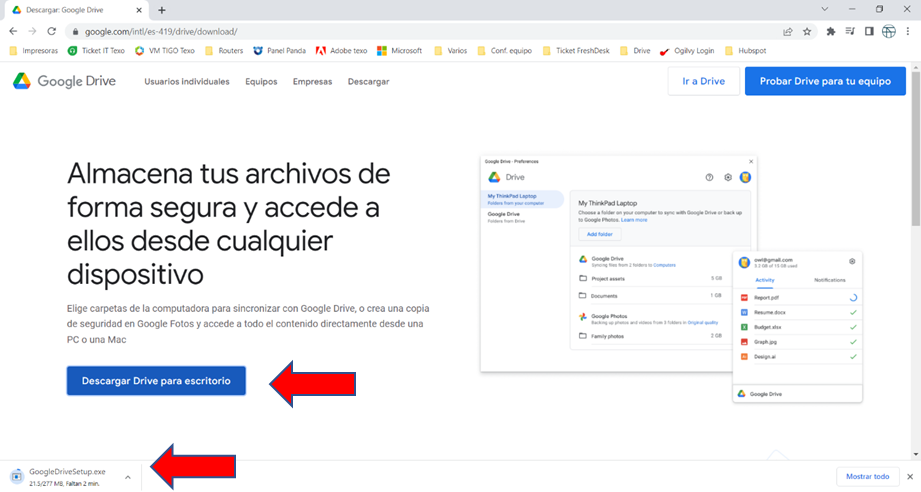
Task: Open the Ticket FreshDesk bookmark folder
Action: 576,51
